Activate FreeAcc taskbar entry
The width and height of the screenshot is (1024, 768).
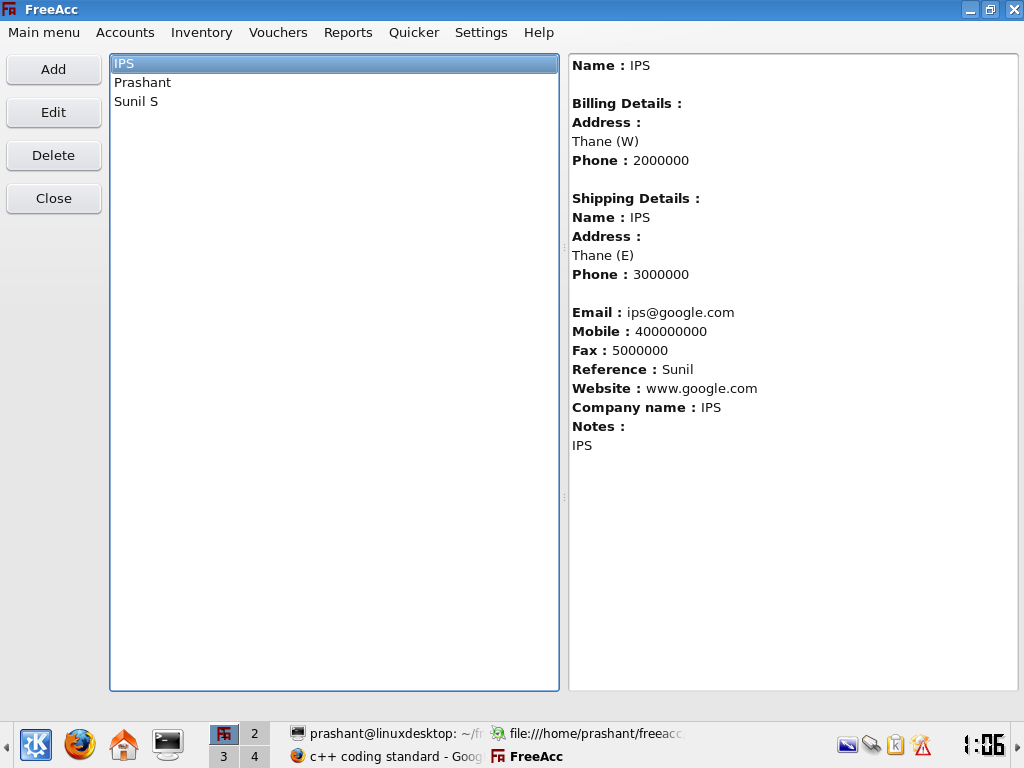tap(586, 756)
